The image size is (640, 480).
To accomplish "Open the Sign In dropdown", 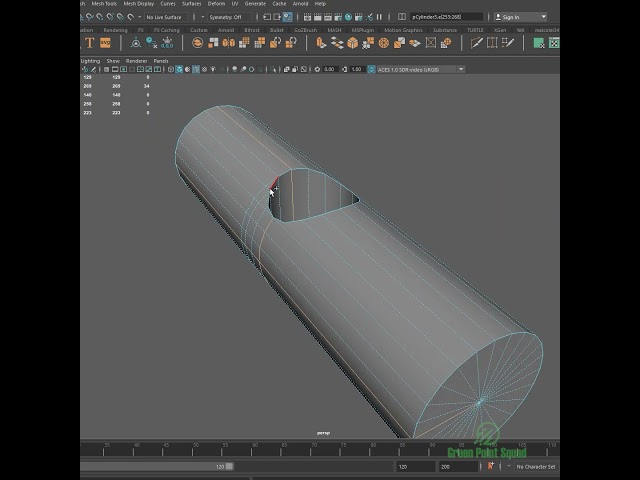I will 520,17.
